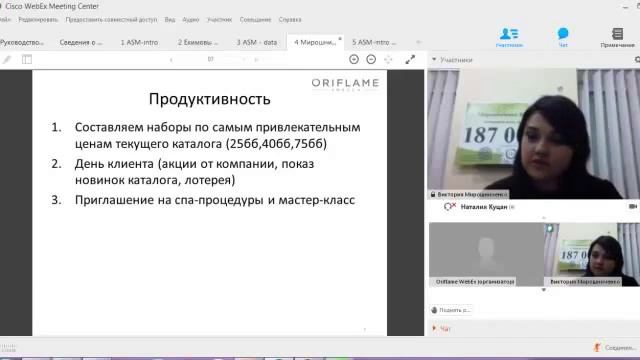The height and width of the screenshot is (360, 640).
Task: Click the Продуктивность slide title
Action: pyautogui.click(x=209, y=99)
